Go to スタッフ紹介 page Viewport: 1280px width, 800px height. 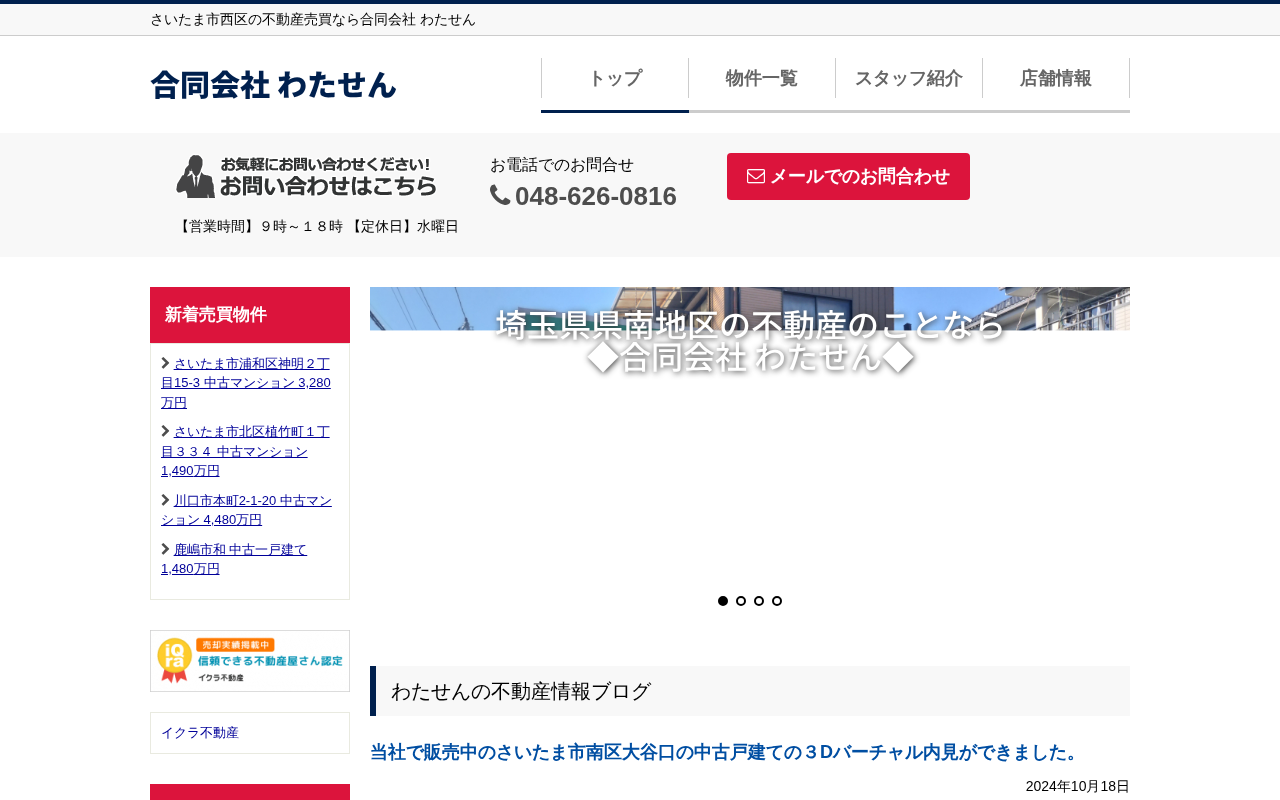[909, 79]
